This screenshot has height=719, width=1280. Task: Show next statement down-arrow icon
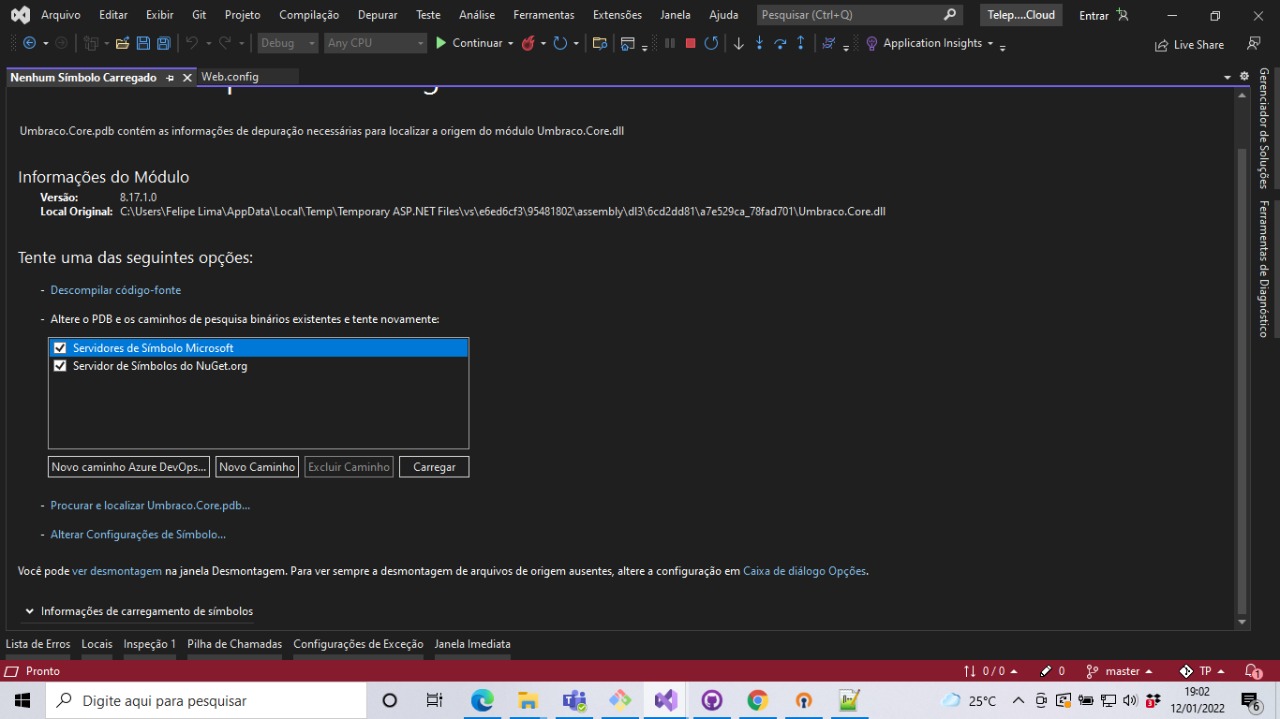739,43
